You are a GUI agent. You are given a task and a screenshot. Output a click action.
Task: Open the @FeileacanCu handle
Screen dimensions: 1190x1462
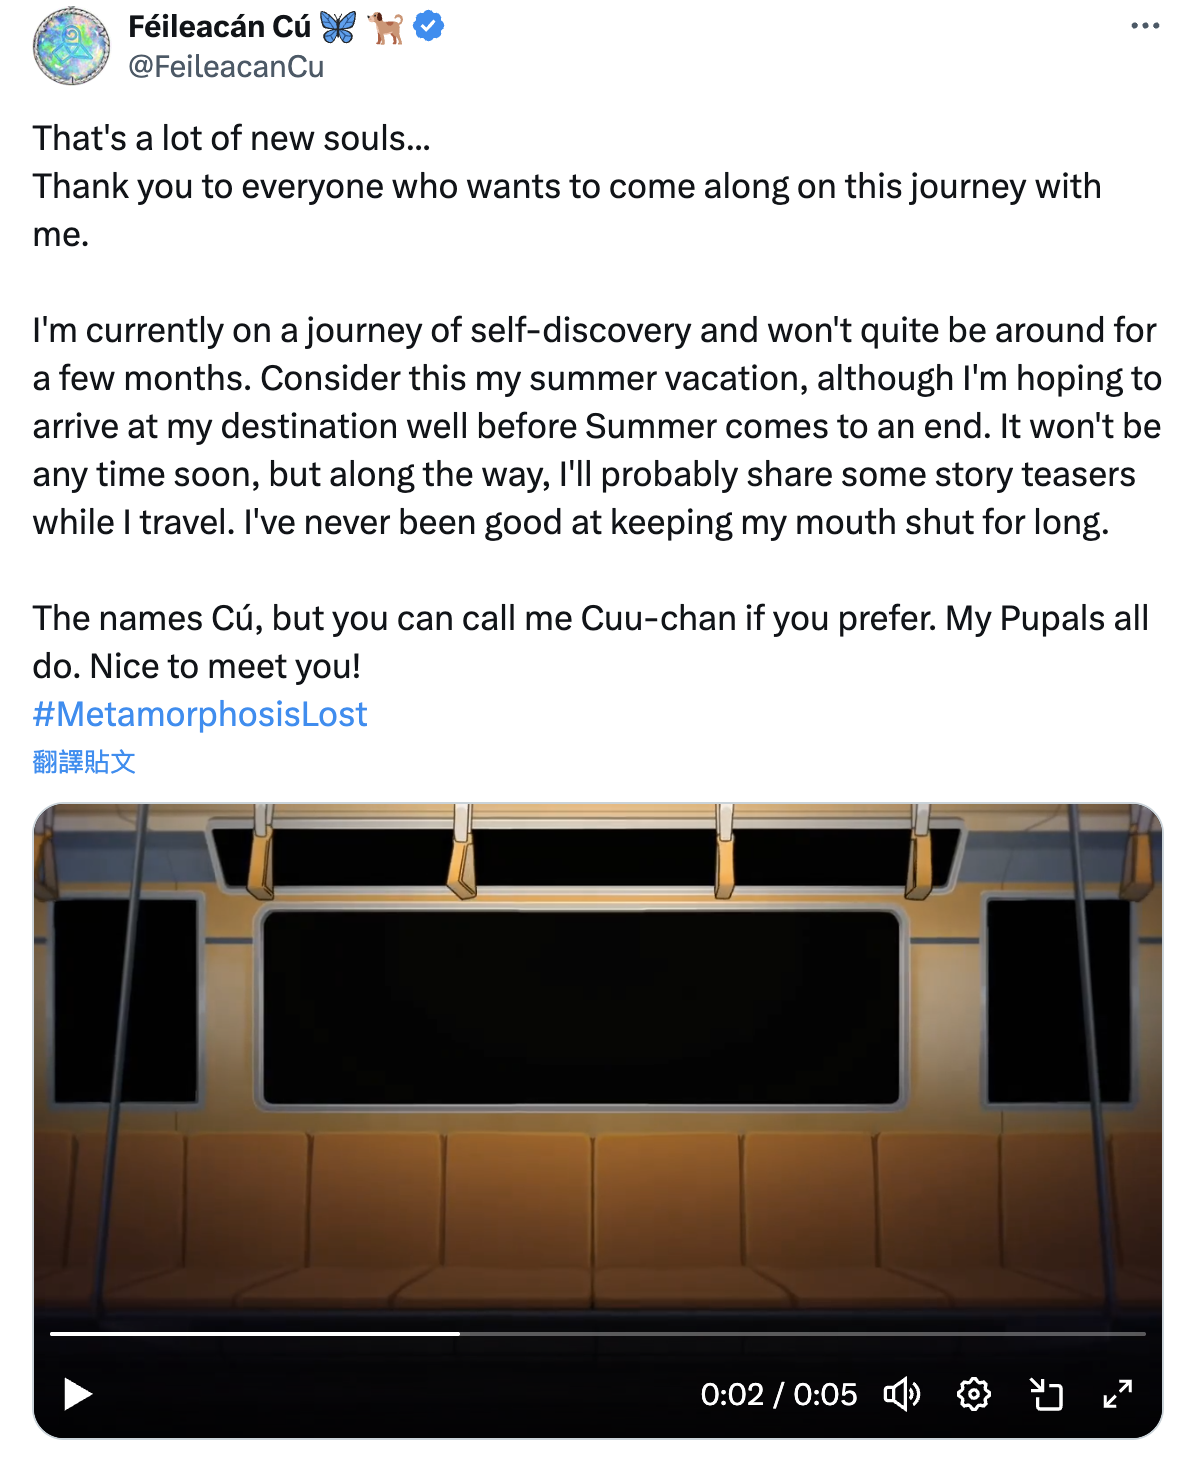pos(226,67)
